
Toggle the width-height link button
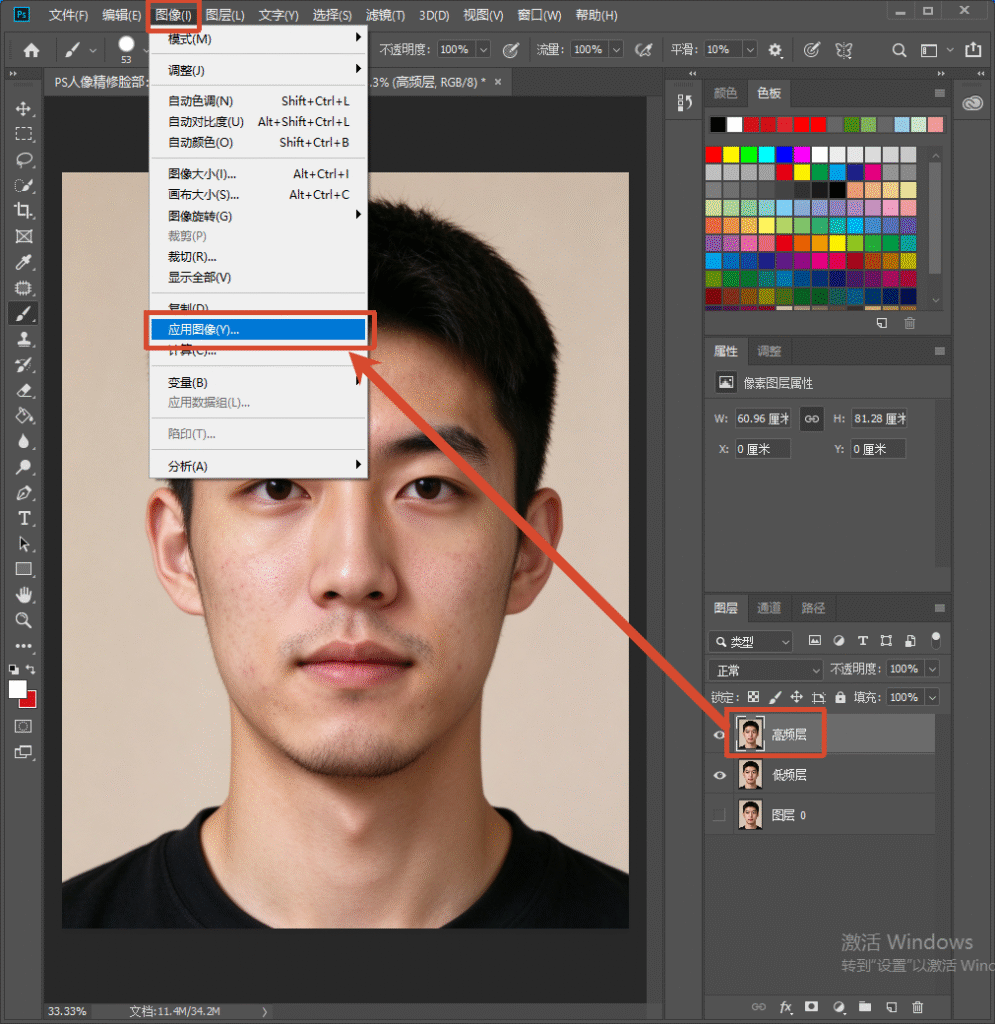[812, 419]
